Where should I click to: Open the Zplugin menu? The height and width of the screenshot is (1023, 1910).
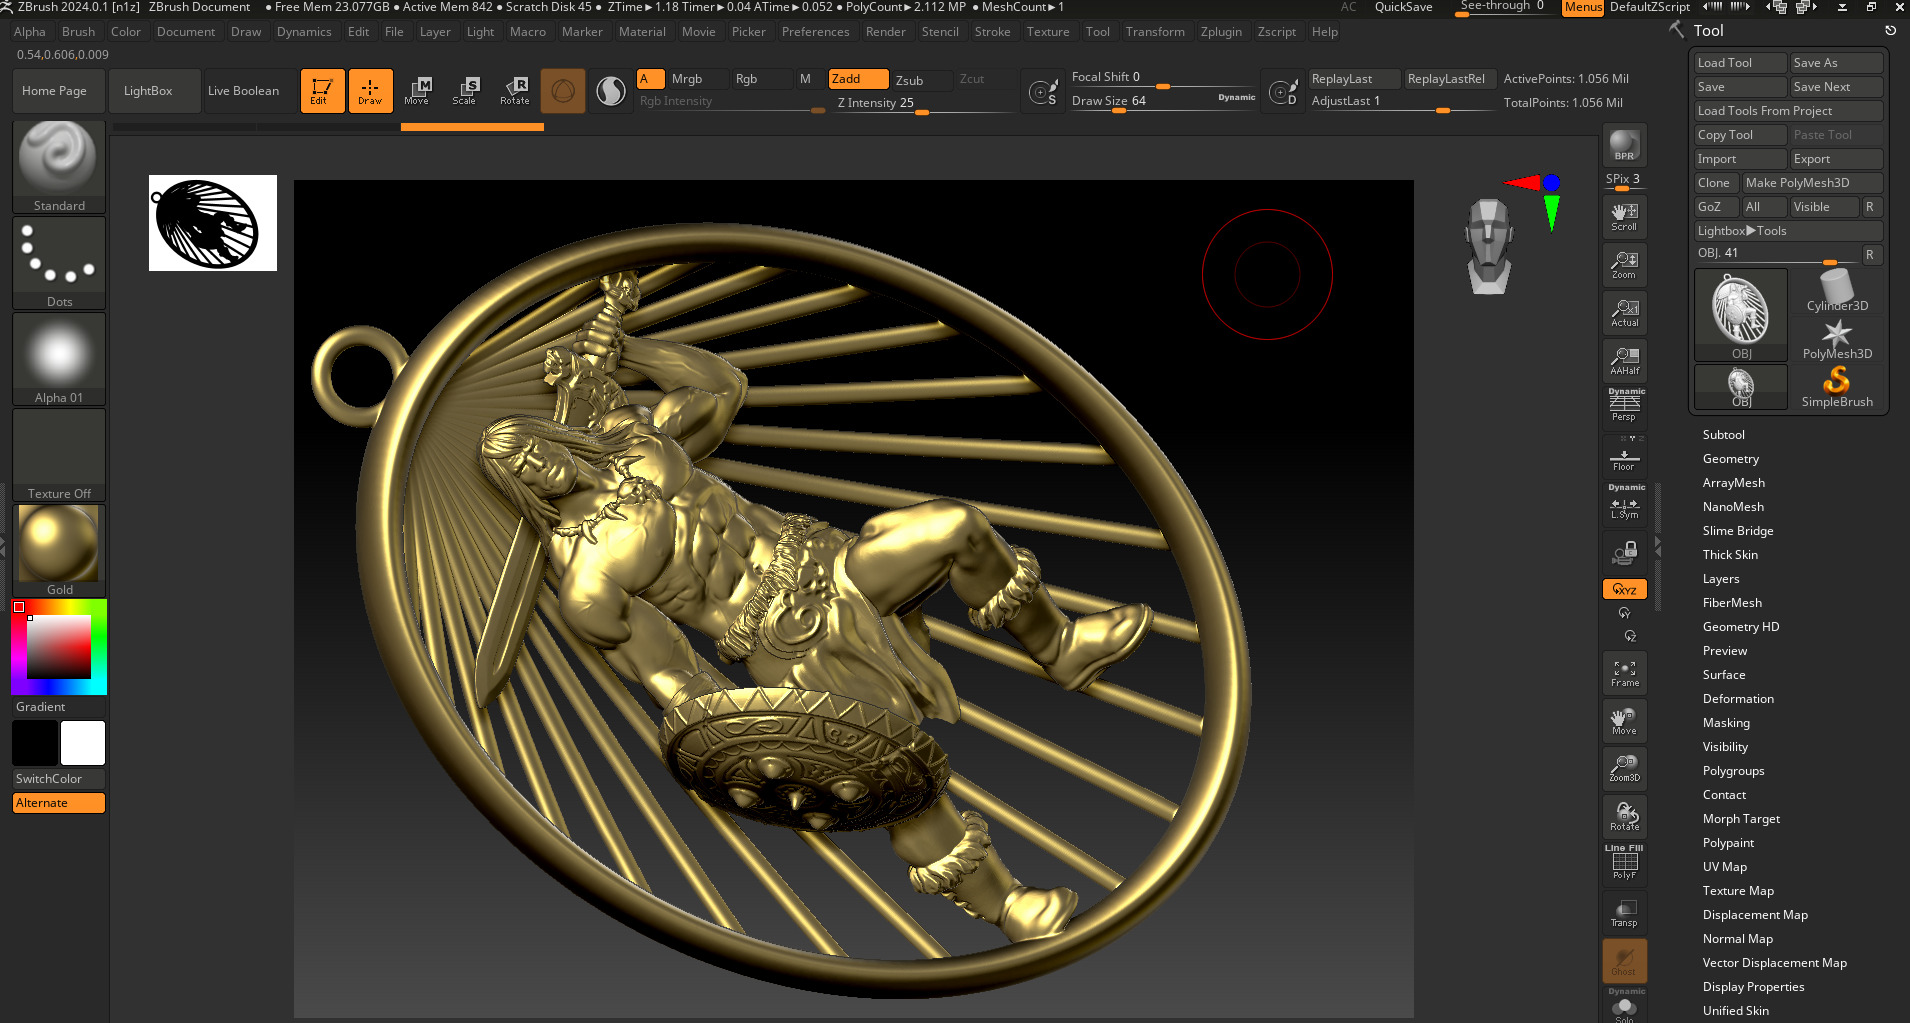[x=1221, y=32]
